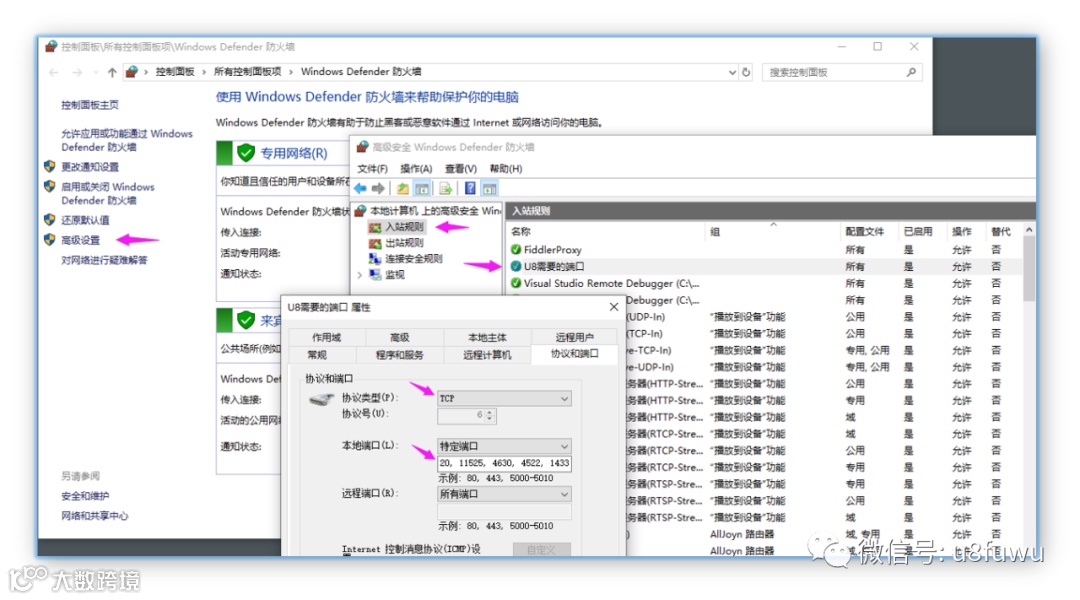Viewport: 1080px width, 600px height.
Task: Open 启用或关闭 Windows Defender 防火墙 link
Action: pos(107,194)
